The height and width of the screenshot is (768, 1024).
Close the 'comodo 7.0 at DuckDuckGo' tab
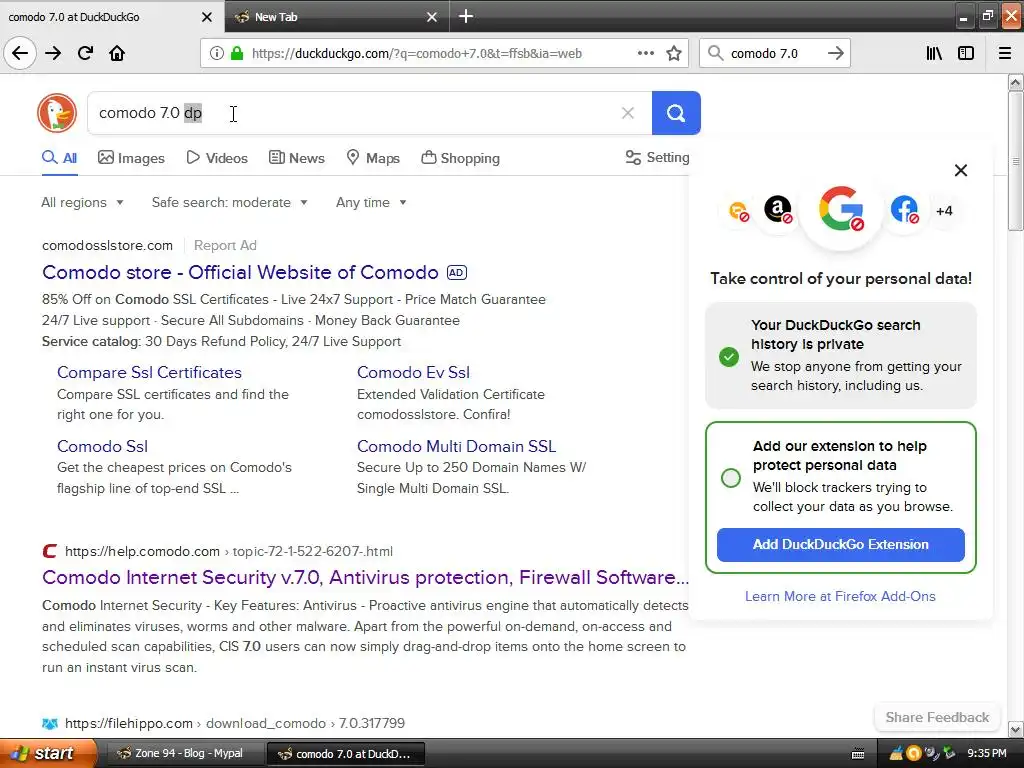[206, 17]
